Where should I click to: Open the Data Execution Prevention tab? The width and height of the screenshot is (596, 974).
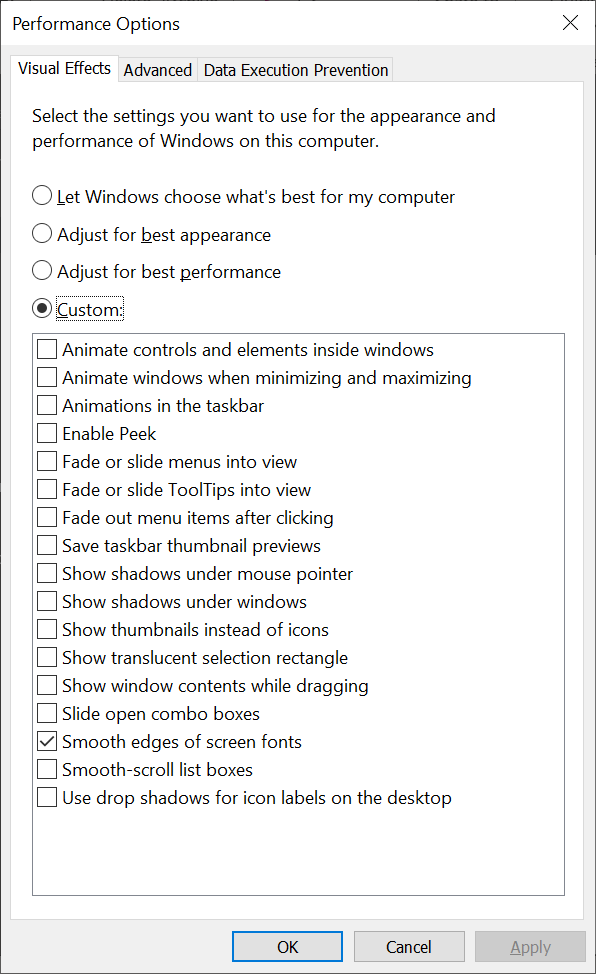(296, 70)
